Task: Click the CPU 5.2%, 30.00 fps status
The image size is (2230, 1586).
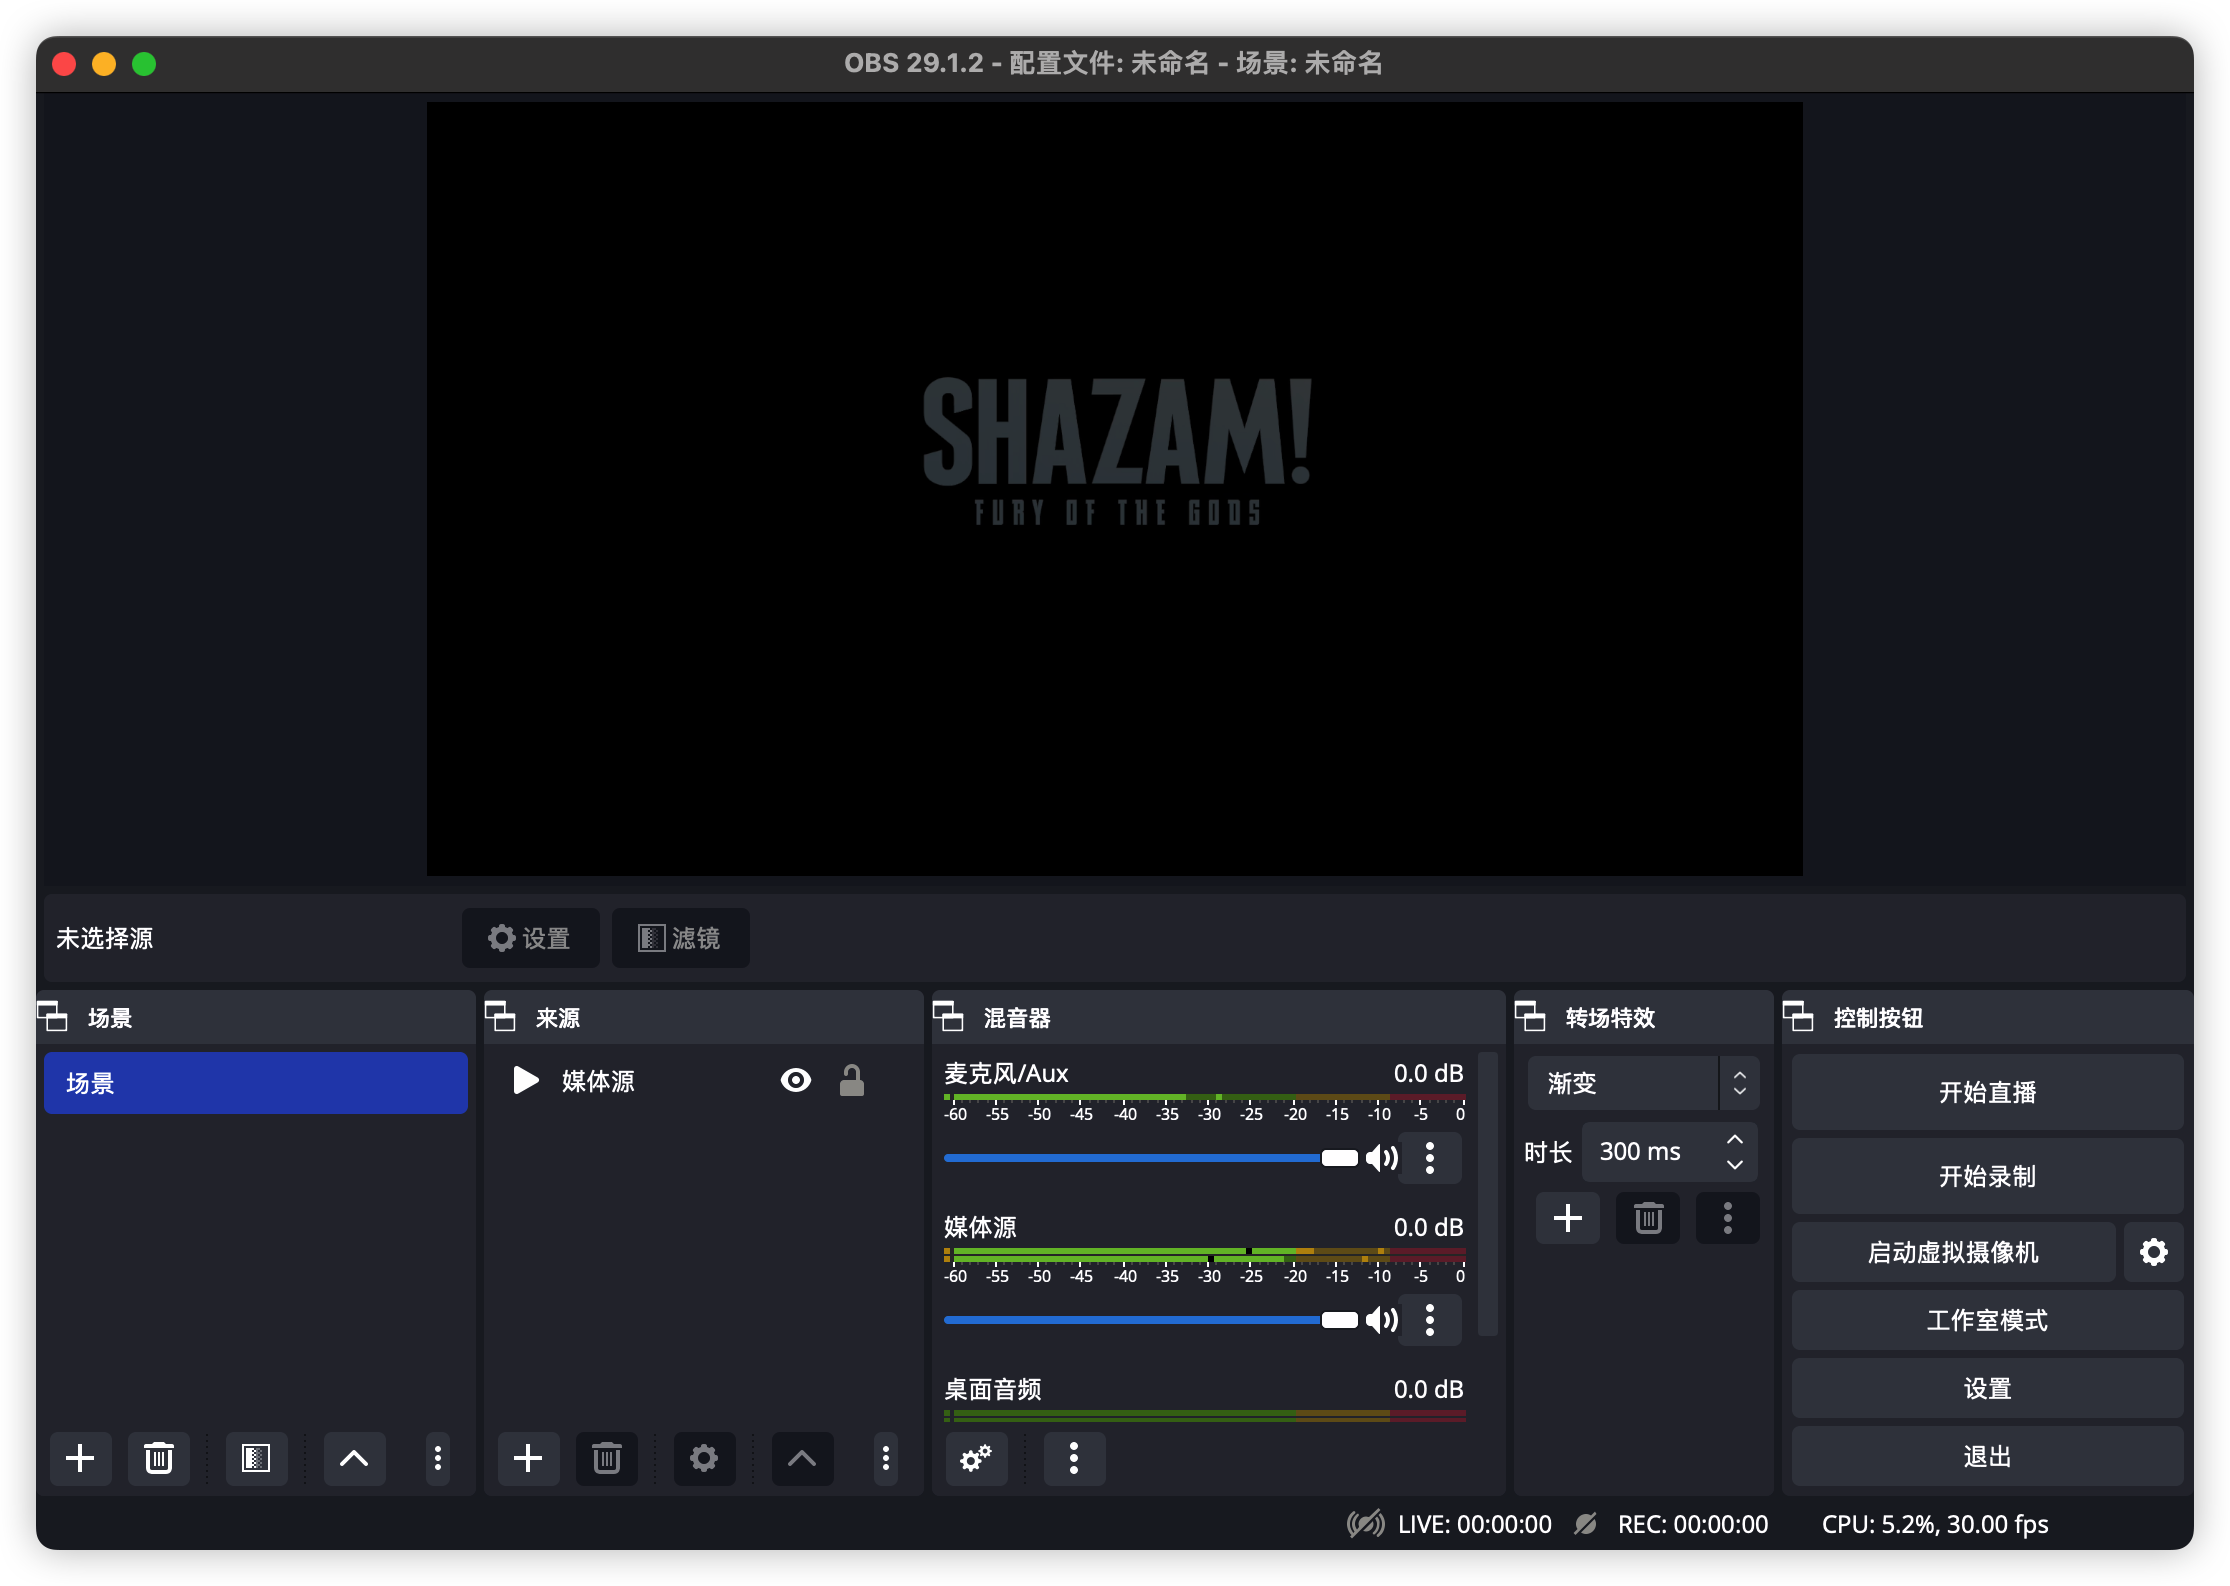Action: point(1934,1524)
